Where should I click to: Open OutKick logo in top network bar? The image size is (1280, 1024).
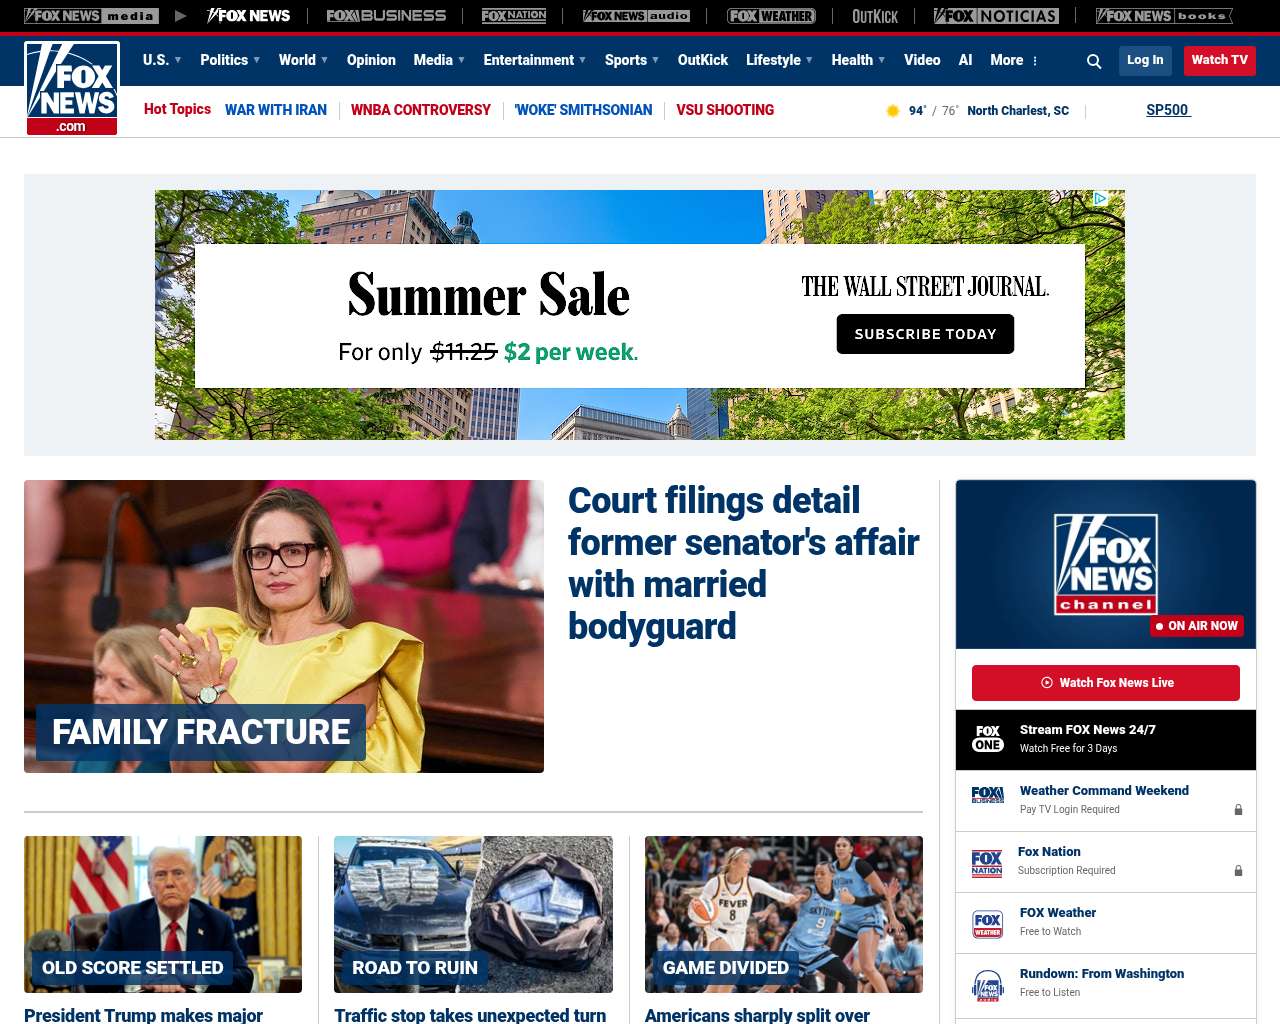pos(875,16)
